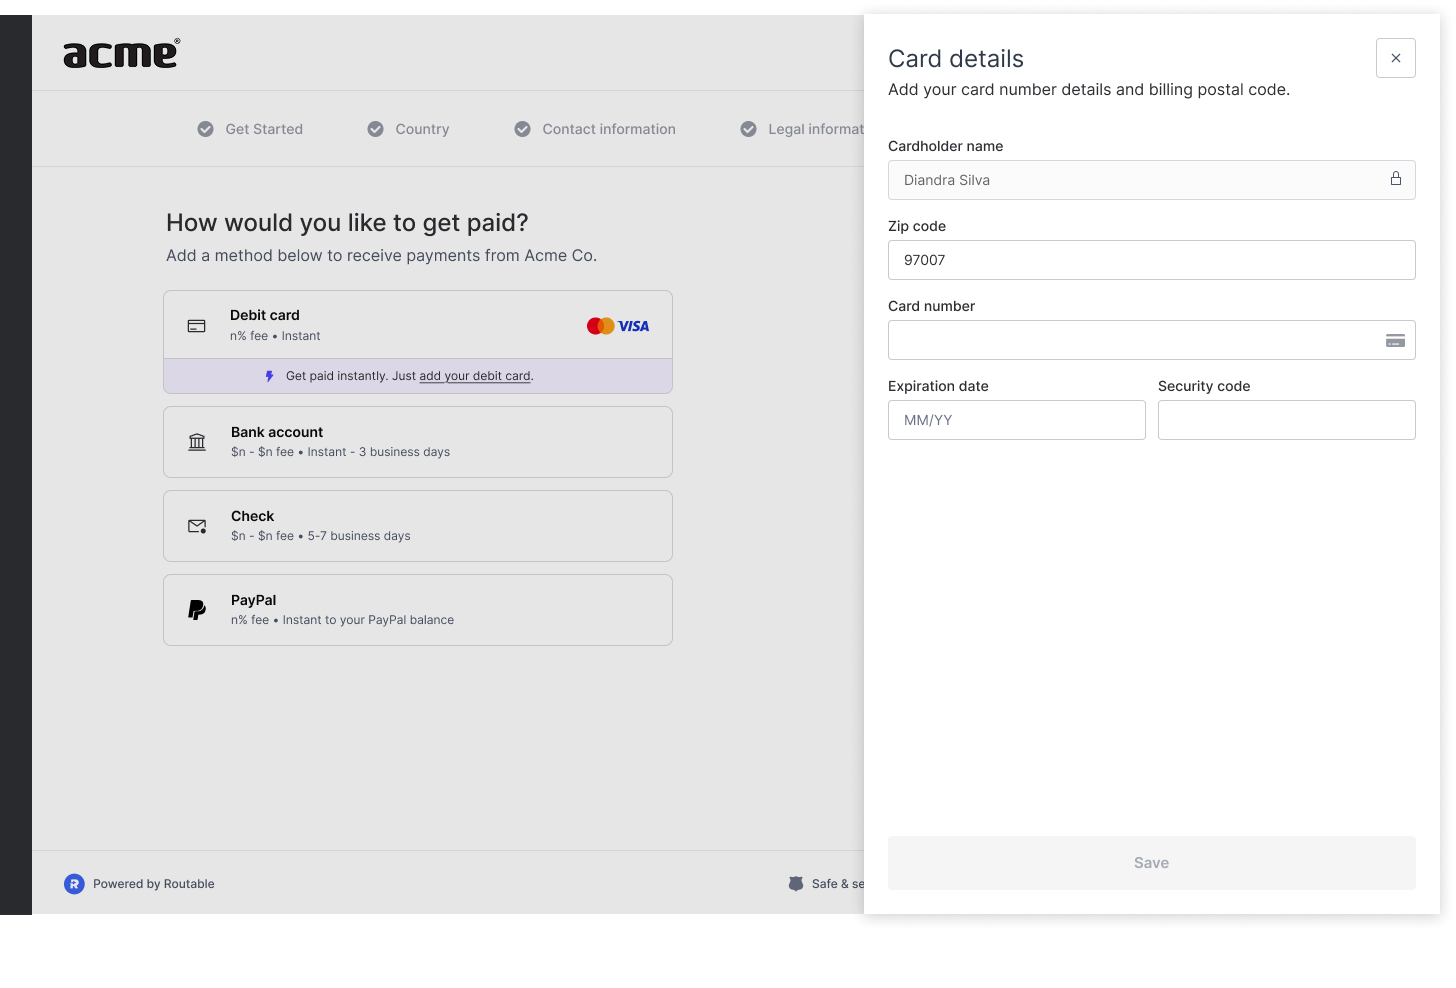Focus the Expiration date field
The image size is (1456, 988).
coord(1017,420)
